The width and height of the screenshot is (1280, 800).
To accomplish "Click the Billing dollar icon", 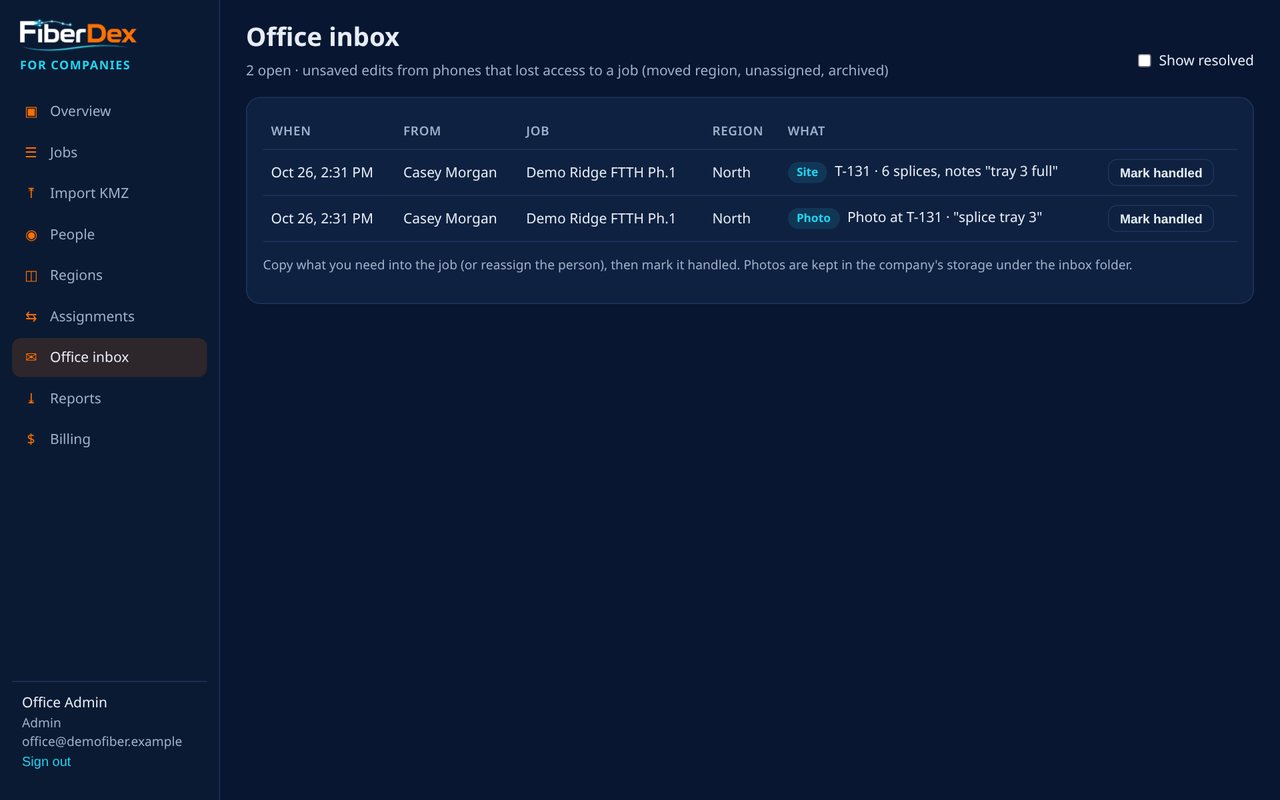I will 31,439.
